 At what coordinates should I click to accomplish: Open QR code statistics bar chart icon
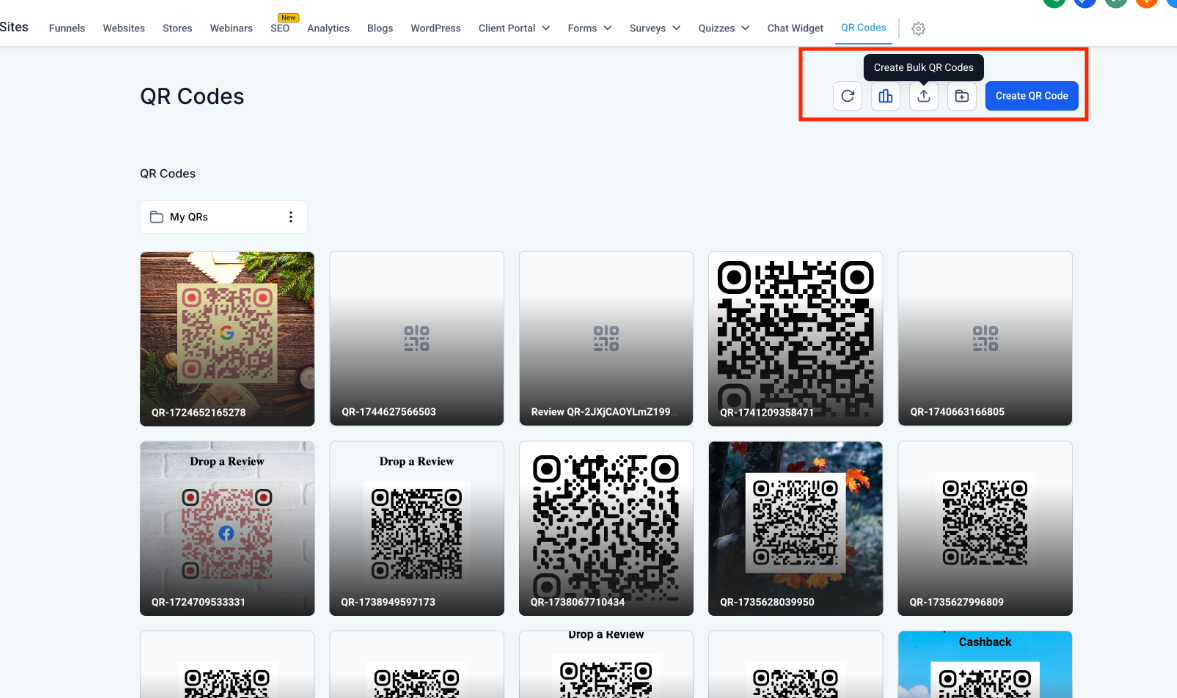[886, 96]
